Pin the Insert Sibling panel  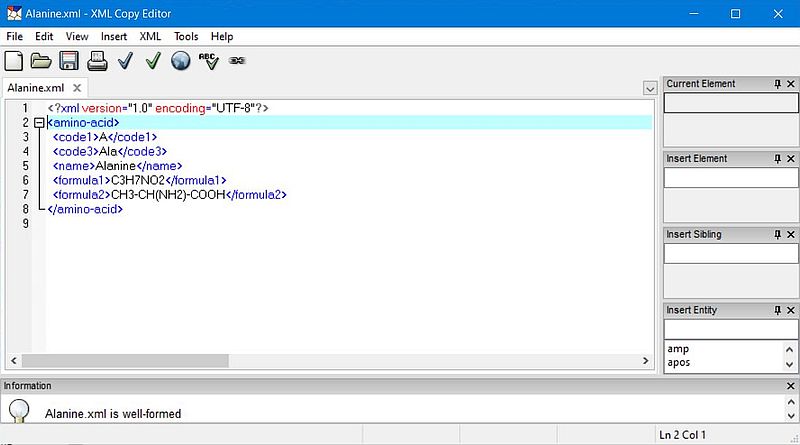778,234
